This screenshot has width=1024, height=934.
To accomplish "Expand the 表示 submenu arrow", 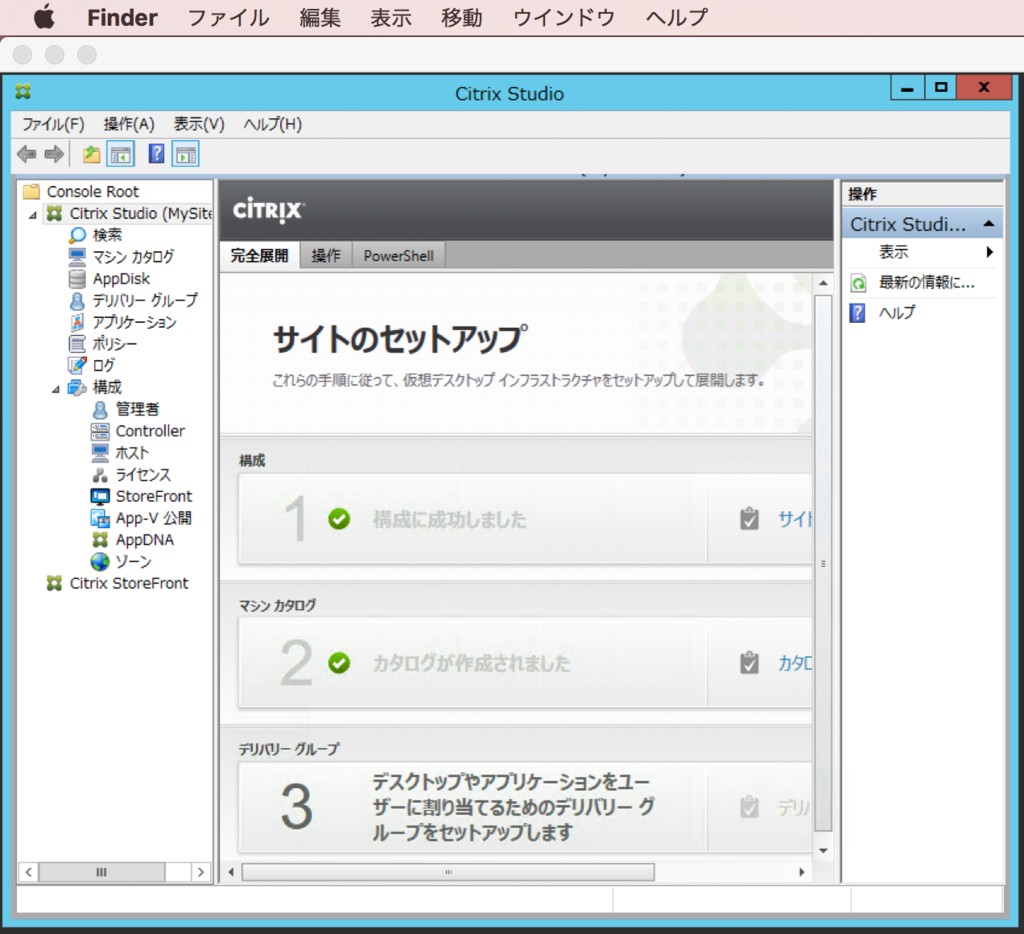I will coord(990,252).
